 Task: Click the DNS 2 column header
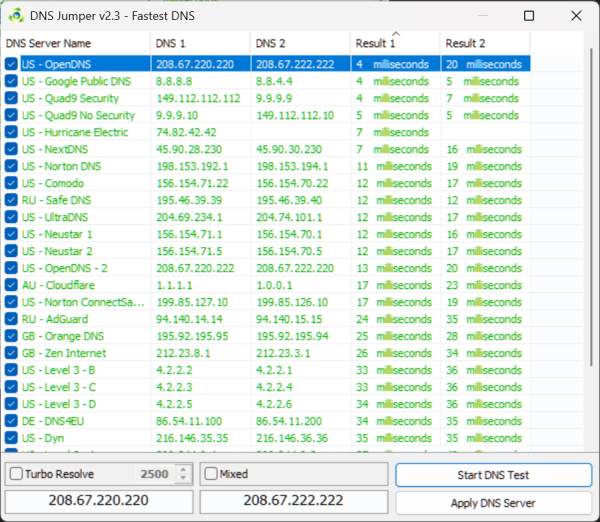(300, 43)
